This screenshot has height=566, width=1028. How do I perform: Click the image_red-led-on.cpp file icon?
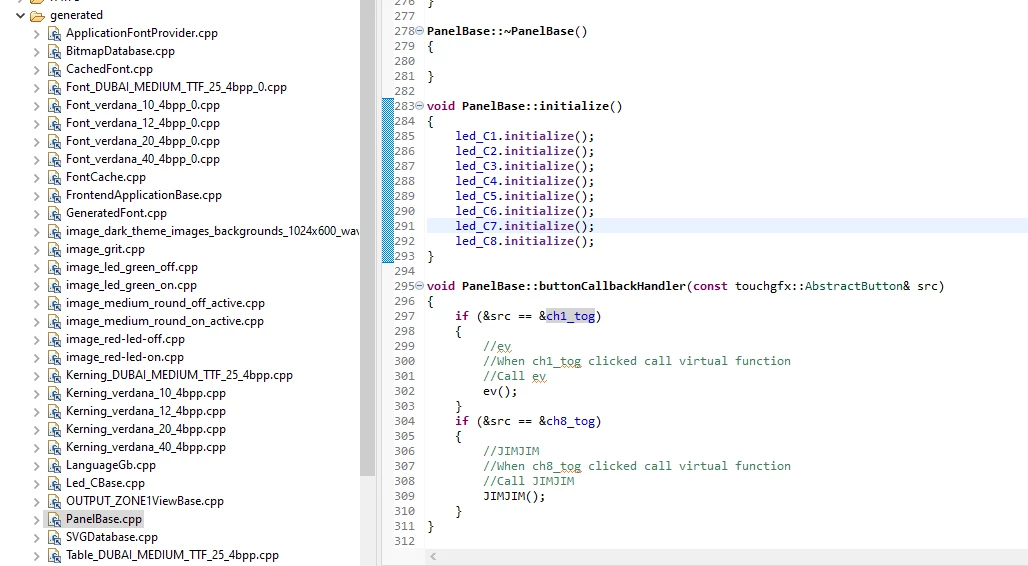(x=54, y=358)
